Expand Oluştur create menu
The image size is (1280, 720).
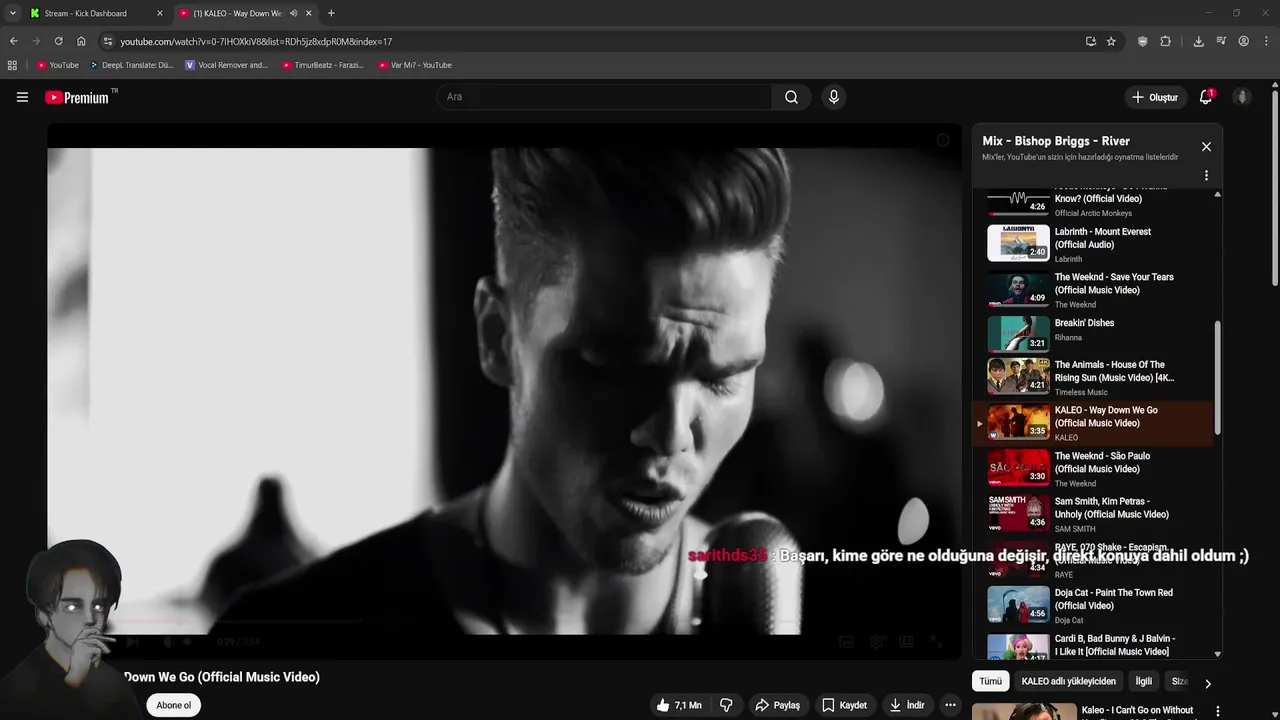1154,97
